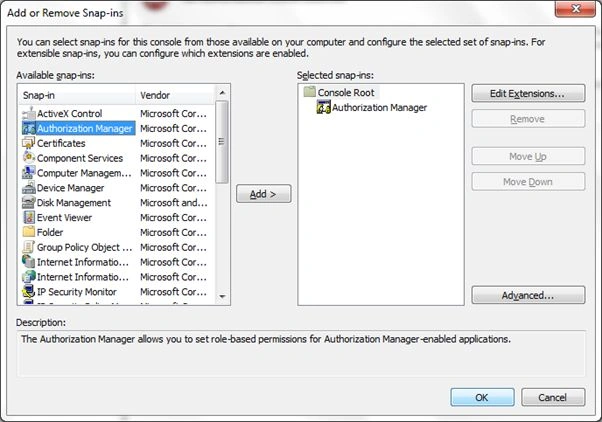The width and height of the screenshot is (602, 422).
Task: Click the Authorization Manager description text
Action: point(266,339)
